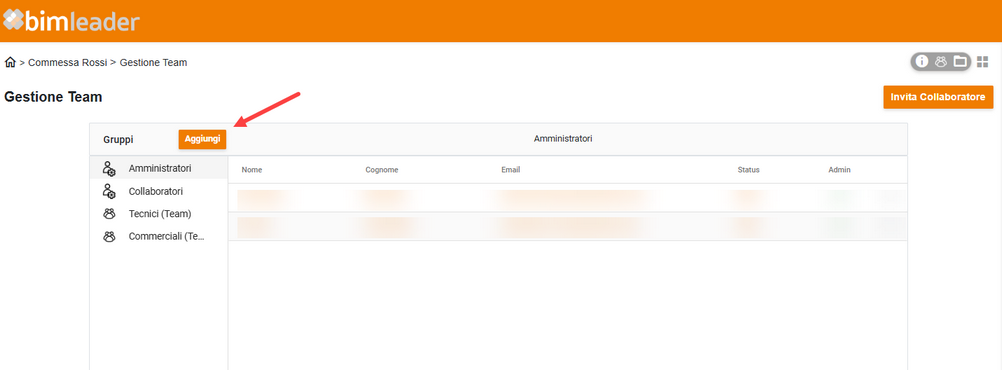
Task: Select Commerciali (Te... group
Action: (x=158, y=236)
